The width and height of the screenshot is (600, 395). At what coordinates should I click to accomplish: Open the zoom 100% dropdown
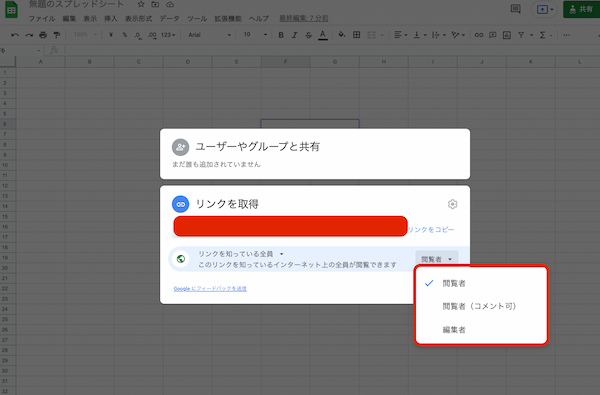(x=85, y=34)
